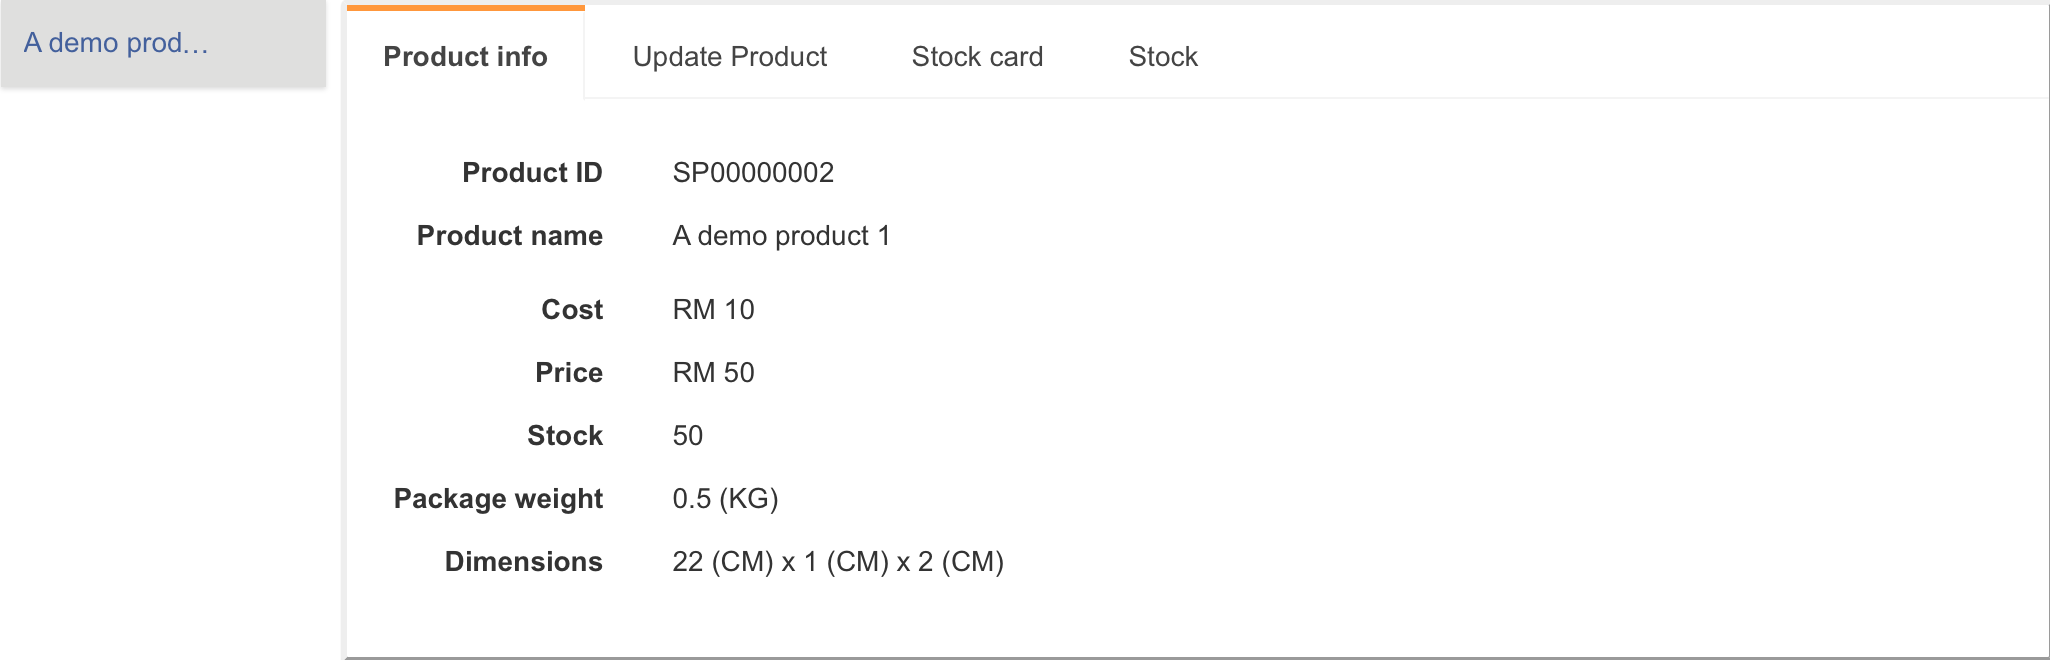Click the Product info tab
Screen dimensions: 2050x660
(x=465, y=57)
